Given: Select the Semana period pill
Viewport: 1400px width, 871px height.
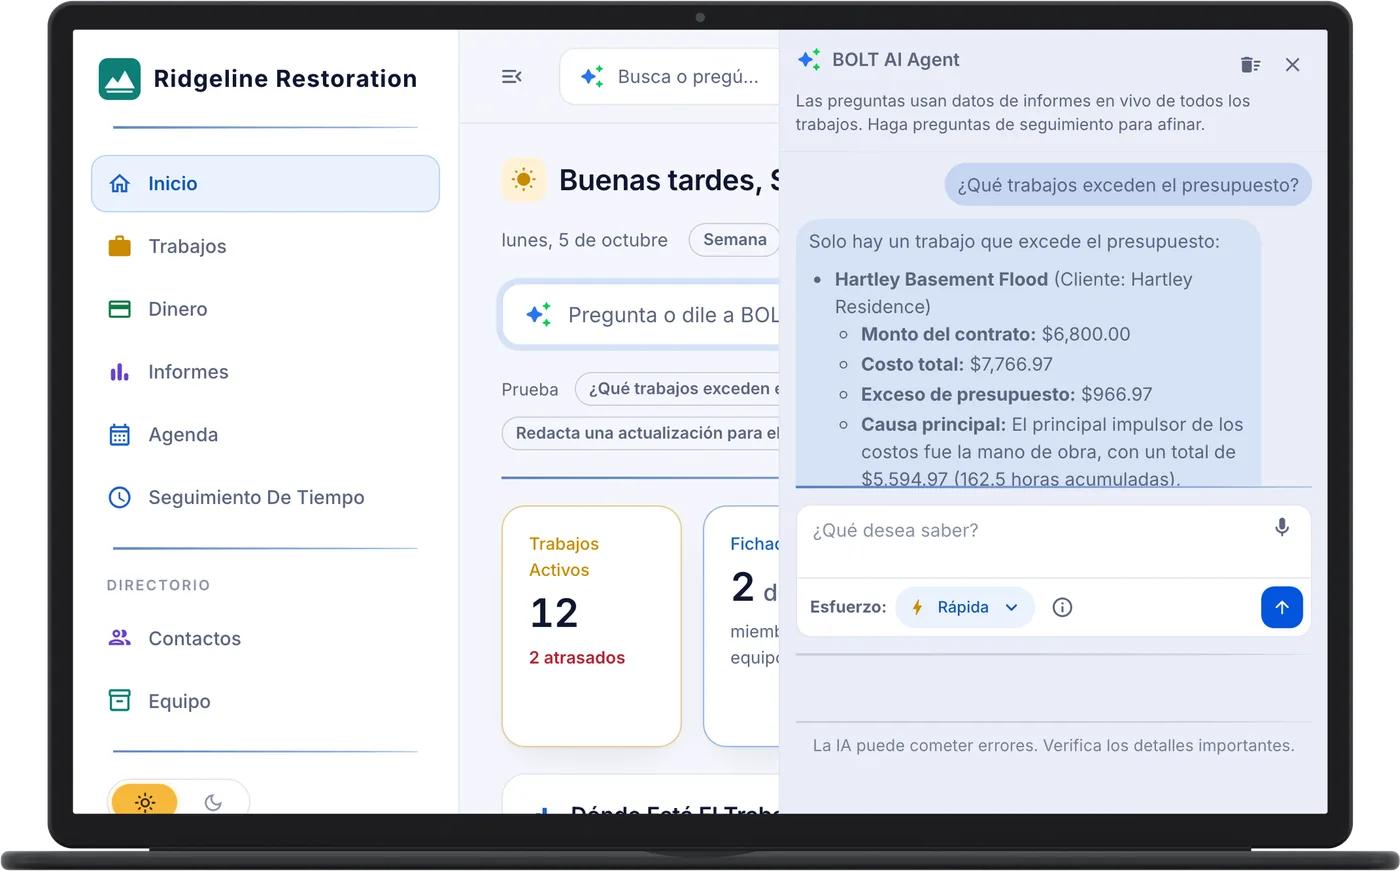Looking at the screenshot, I should click(734, 240).
